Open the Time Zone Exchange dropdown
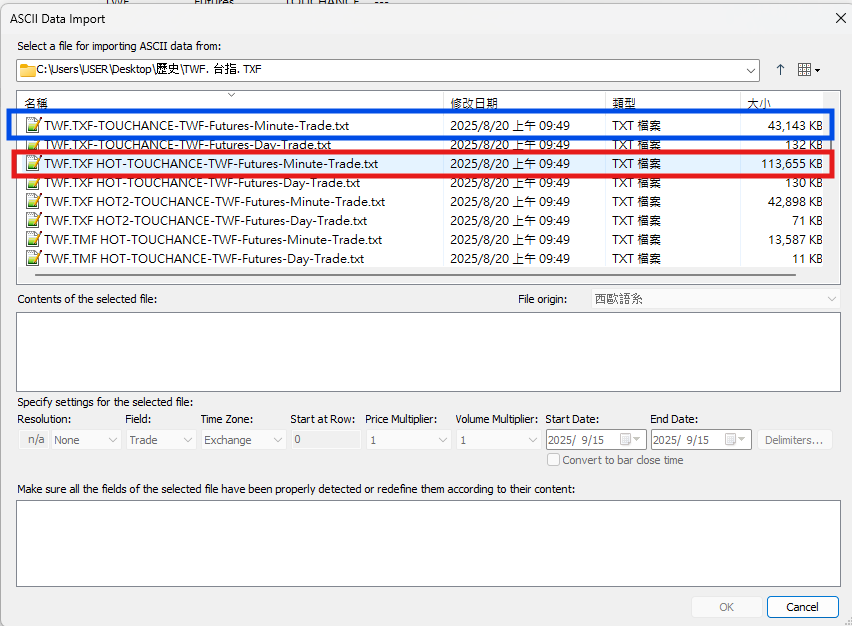The height and width of the screenshot is (626, 852). coord(276,440)
